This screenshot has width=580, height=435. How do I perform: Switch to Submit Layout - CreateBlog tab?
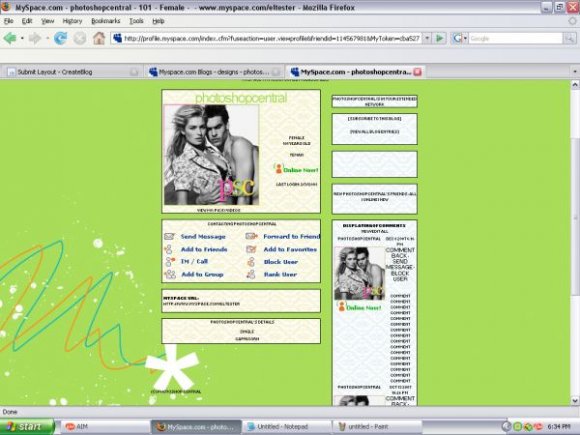coord(72,72)
